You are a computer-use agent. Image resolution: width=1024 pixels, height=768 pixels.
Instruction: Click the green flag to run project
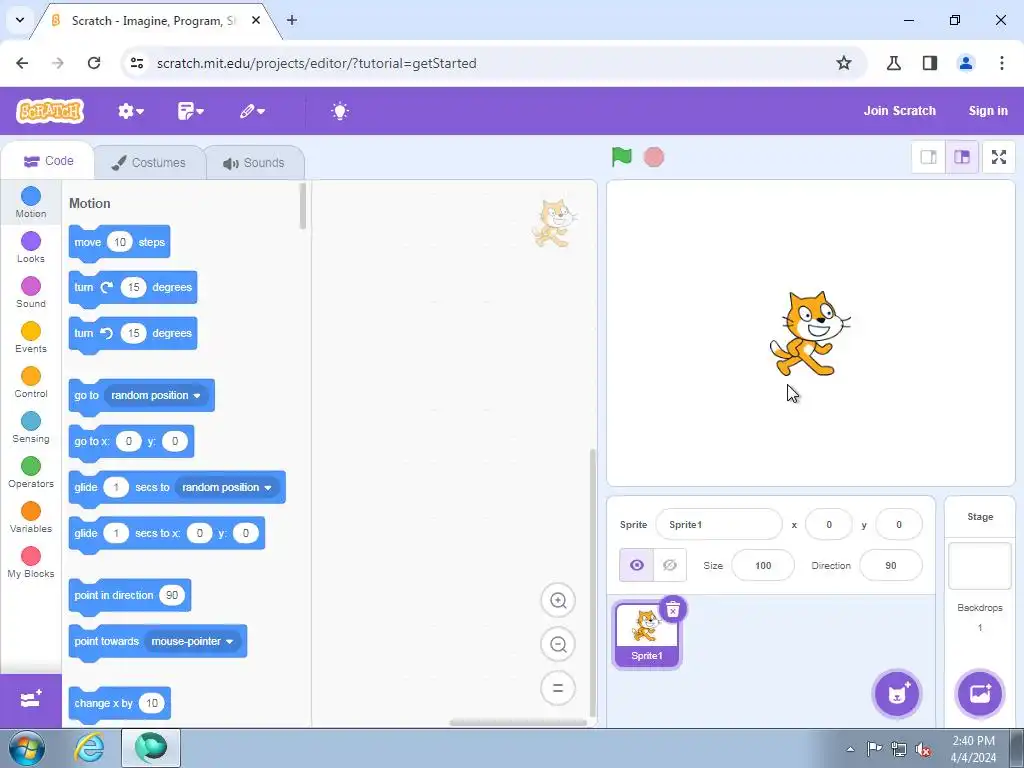622,157
